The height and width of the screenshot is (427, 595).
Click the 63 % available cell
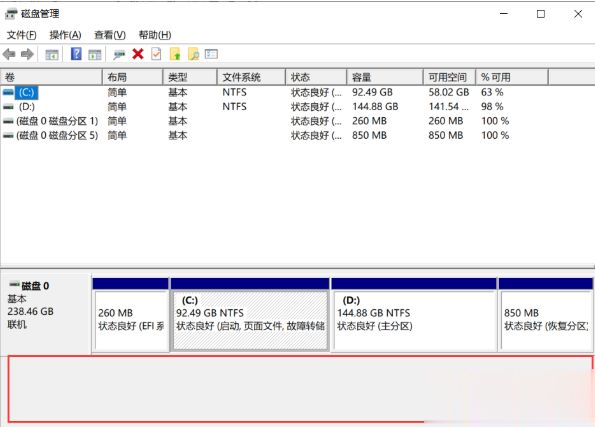492,92
